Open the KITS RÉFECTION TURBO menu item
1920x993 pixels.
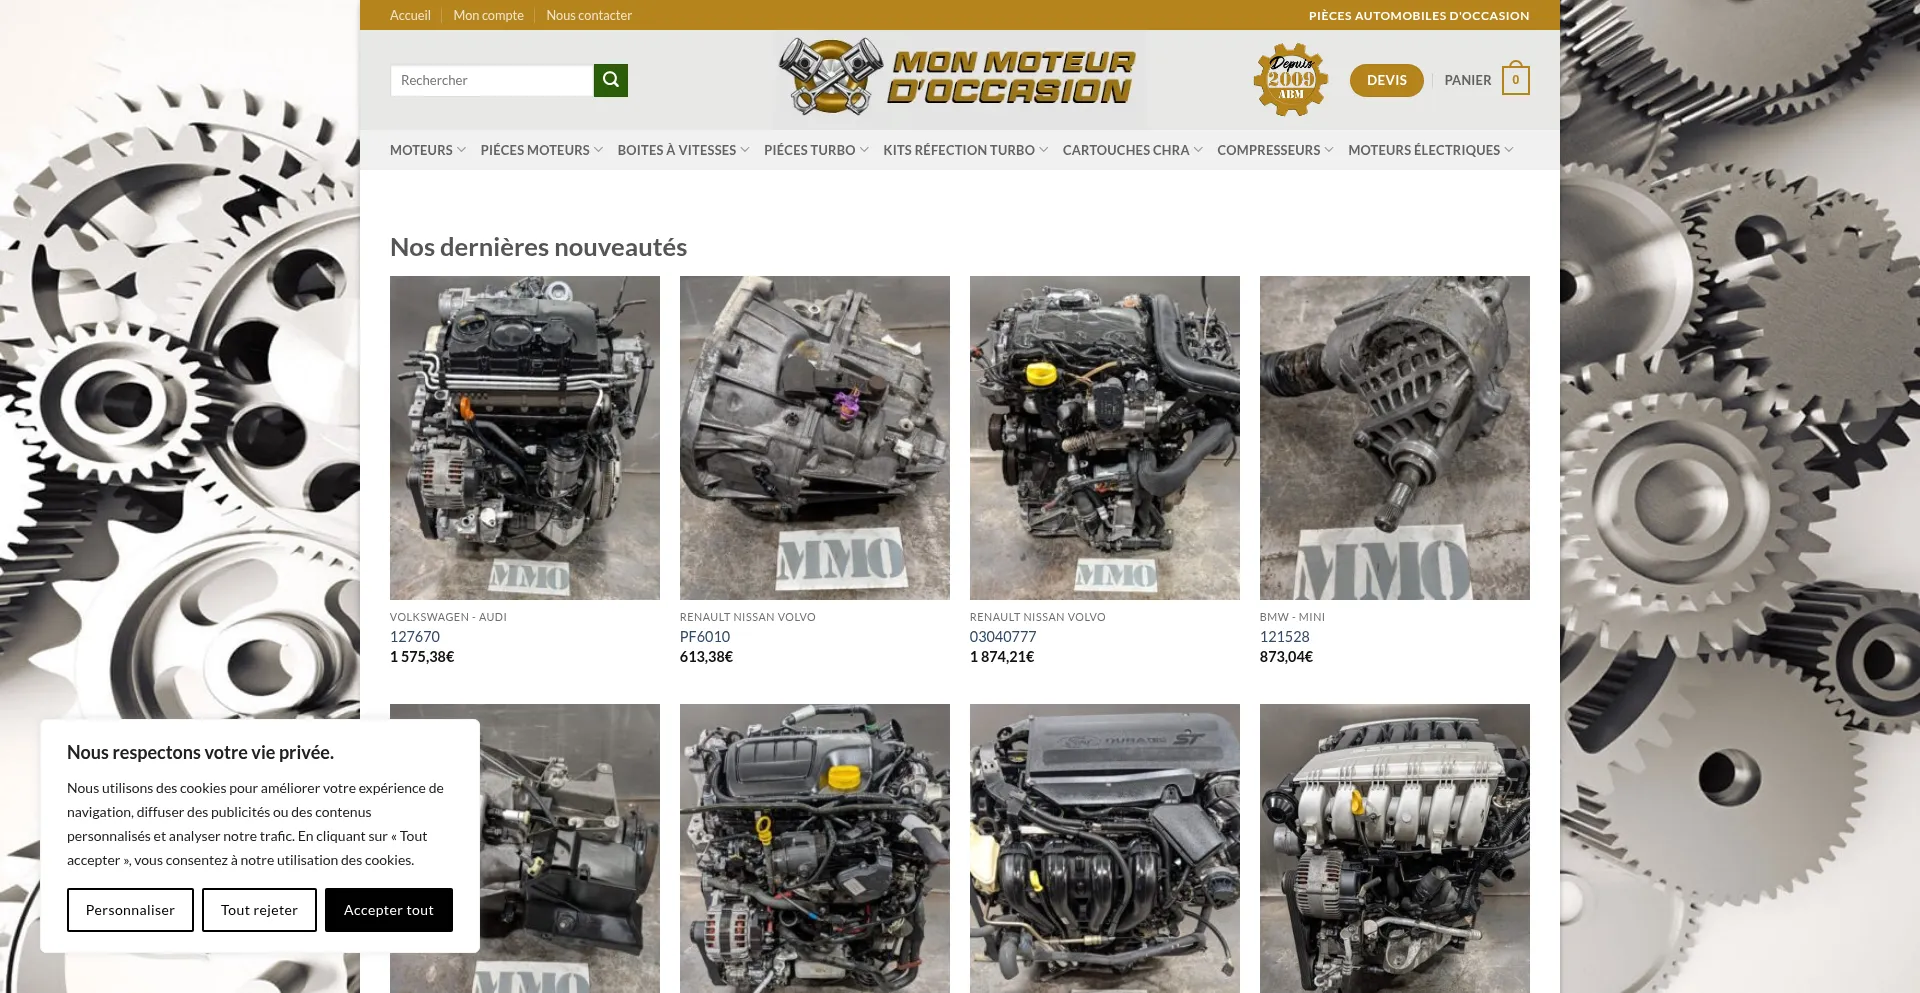pyautogui.click(x=959, y=150)
